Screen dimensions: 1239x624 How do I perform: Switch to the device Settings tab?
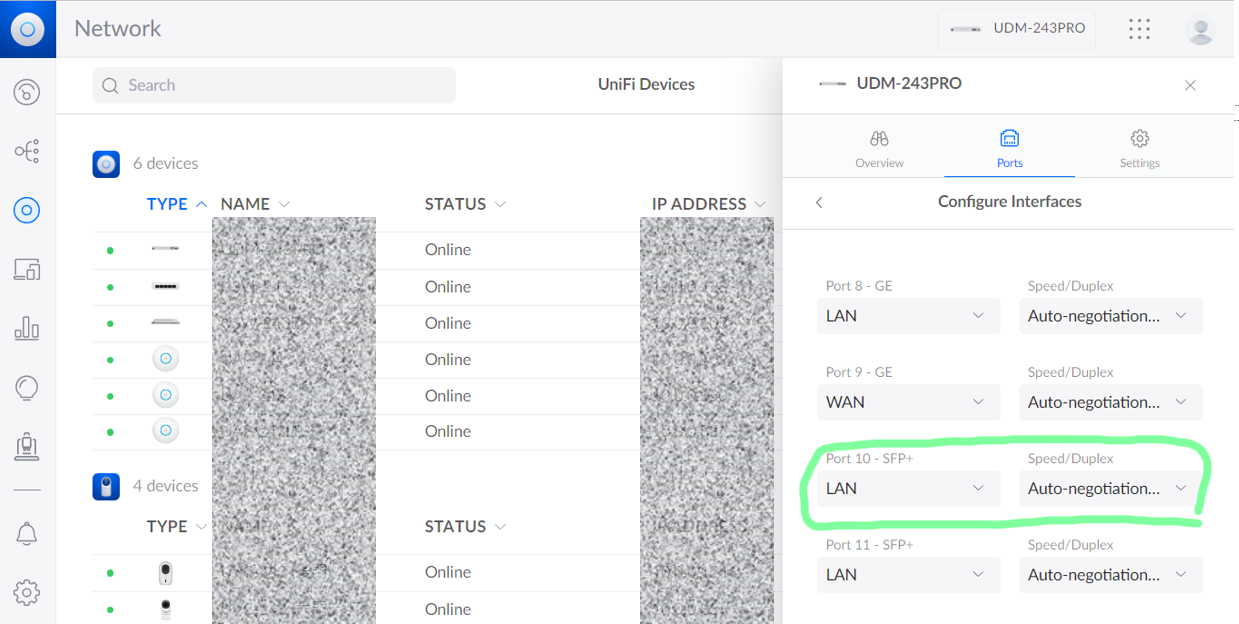click(1139, 148)
